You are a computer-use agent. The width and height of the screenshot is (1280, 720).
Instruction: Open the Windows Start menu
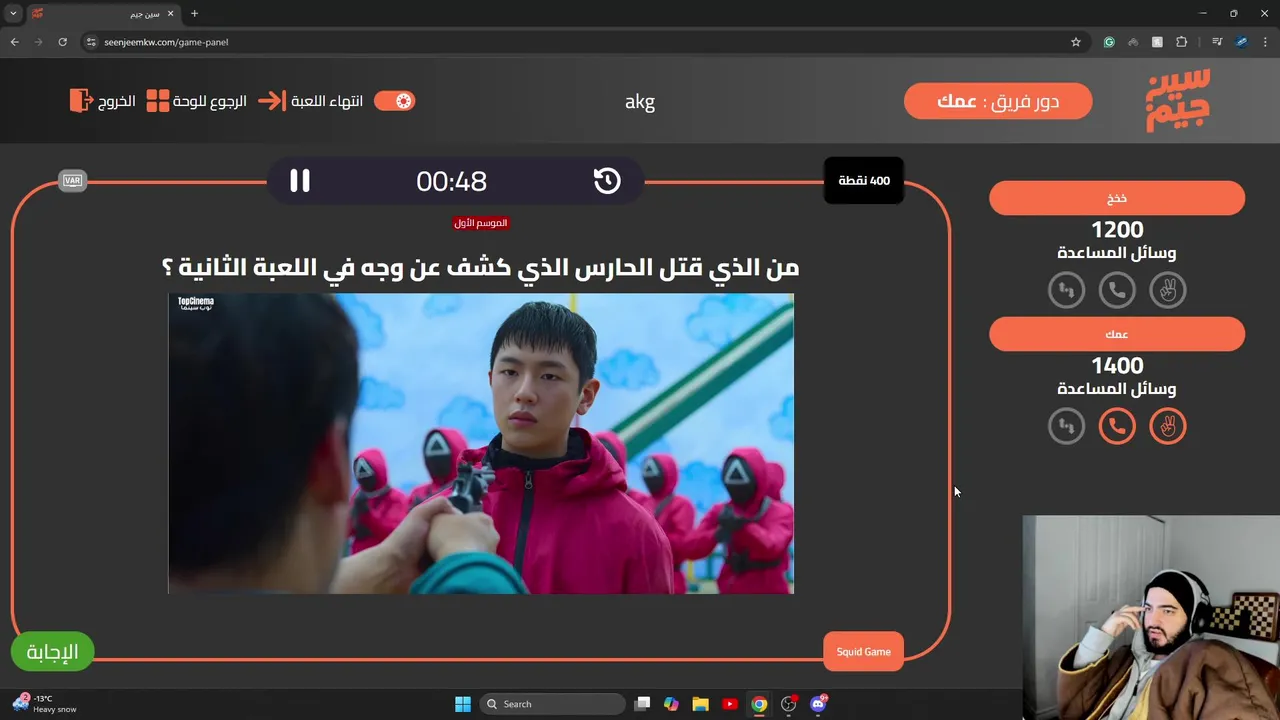click(x=463, y=704)
